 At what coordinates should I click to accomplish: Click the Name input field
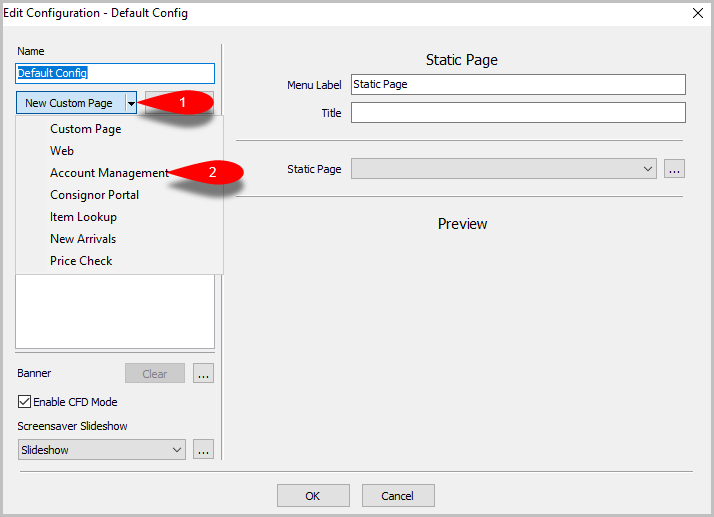[x=115, y=73]
